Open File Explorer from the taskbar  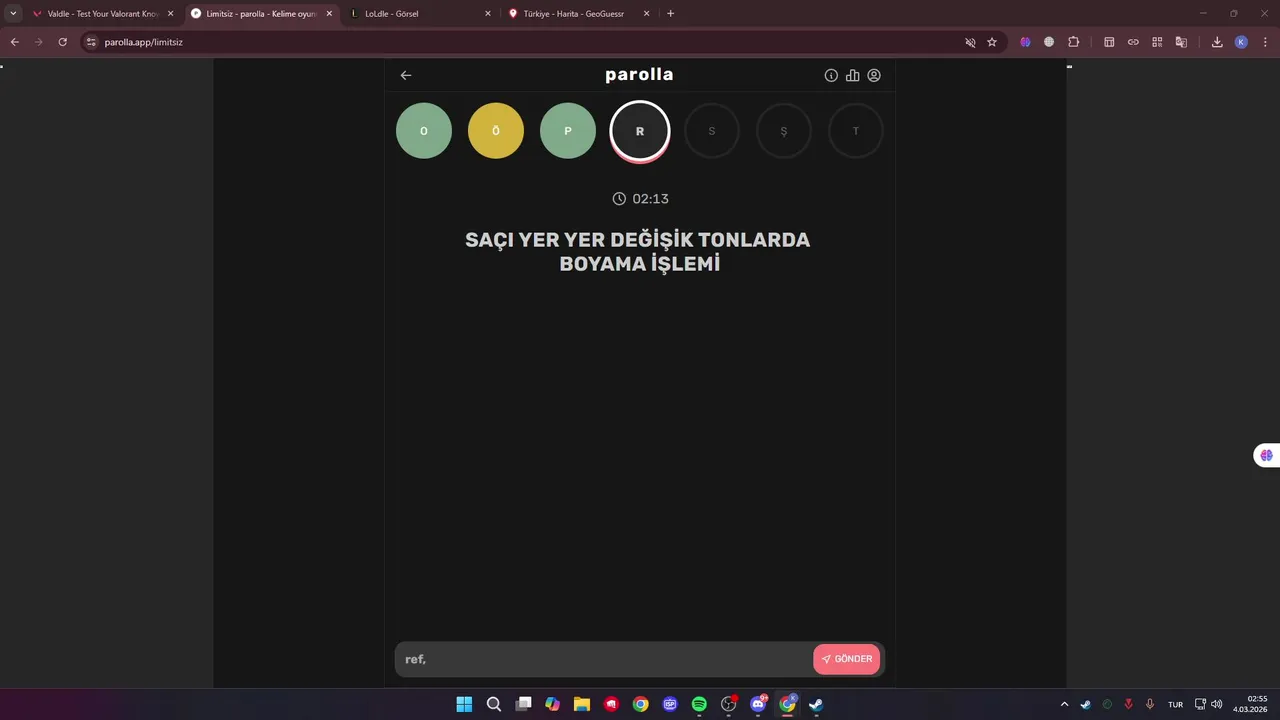(x=582, y=704)
